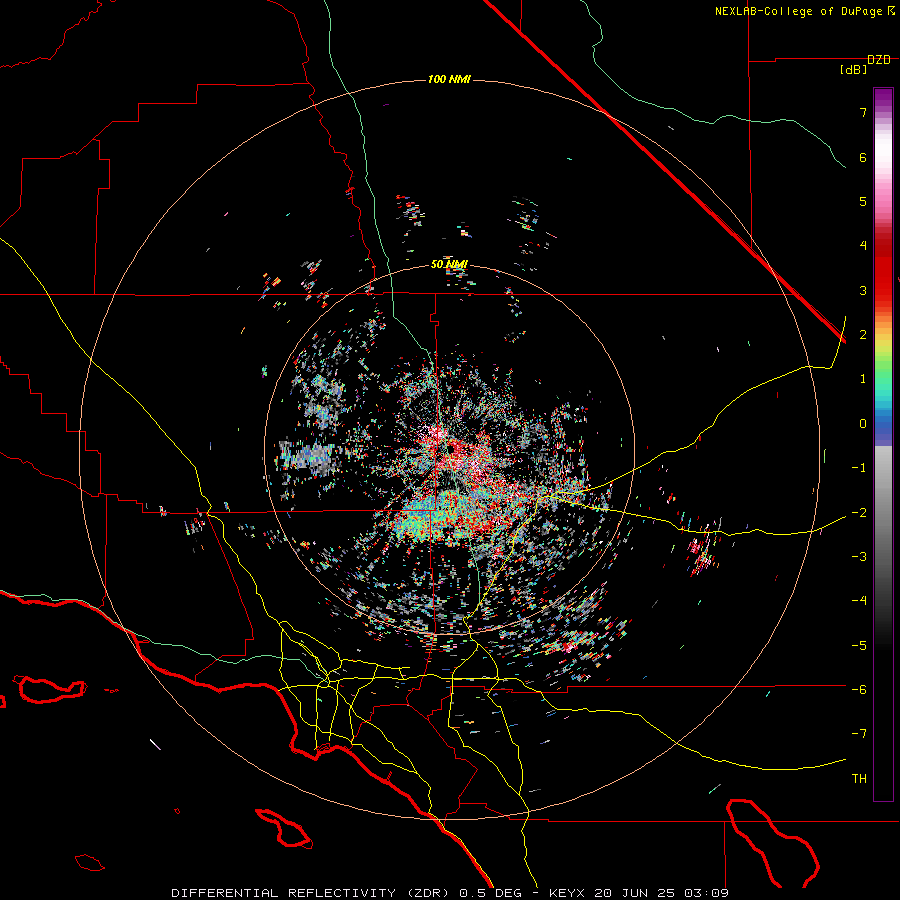Click the 0 dB value on scale

(x=863, y=424)
